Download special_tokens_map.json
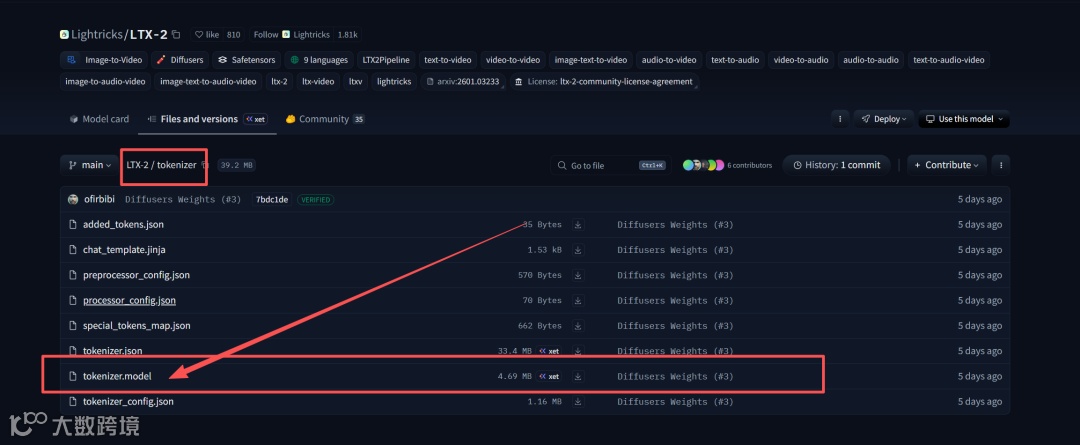 pyautogui.click(x=579, y=326)
